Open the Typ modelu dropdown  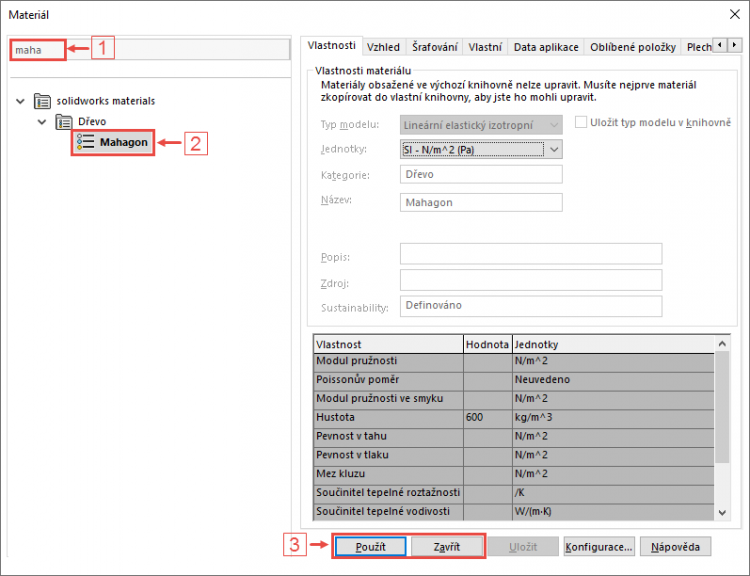(x=481, y=125)
